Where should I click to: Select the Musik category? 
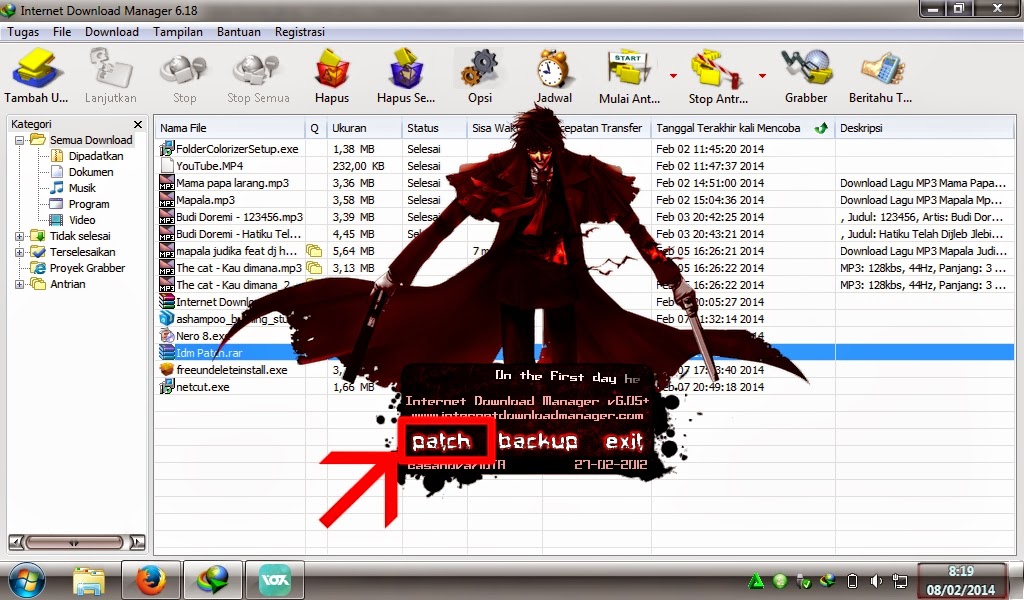[x=82, y=188]
